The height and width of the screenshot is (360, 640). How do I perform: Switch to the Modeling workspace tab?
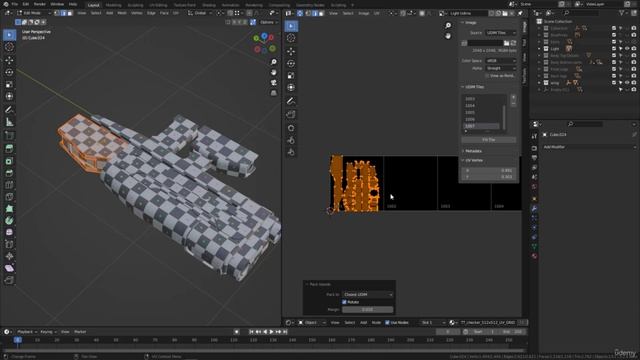pyautogui.click(x=113, y=5)
